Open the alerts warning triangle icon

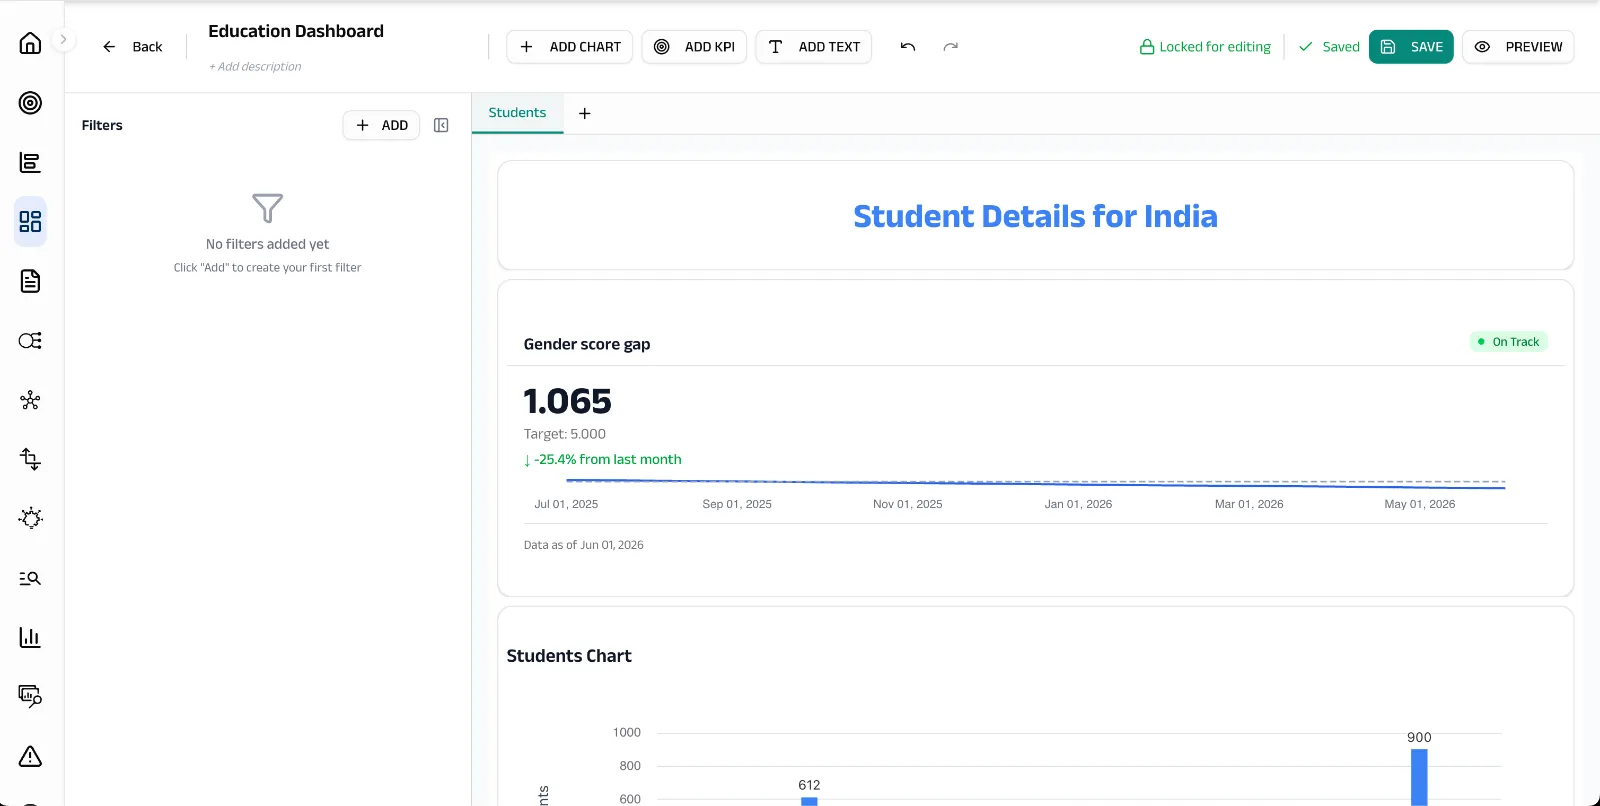coord(30,756)
